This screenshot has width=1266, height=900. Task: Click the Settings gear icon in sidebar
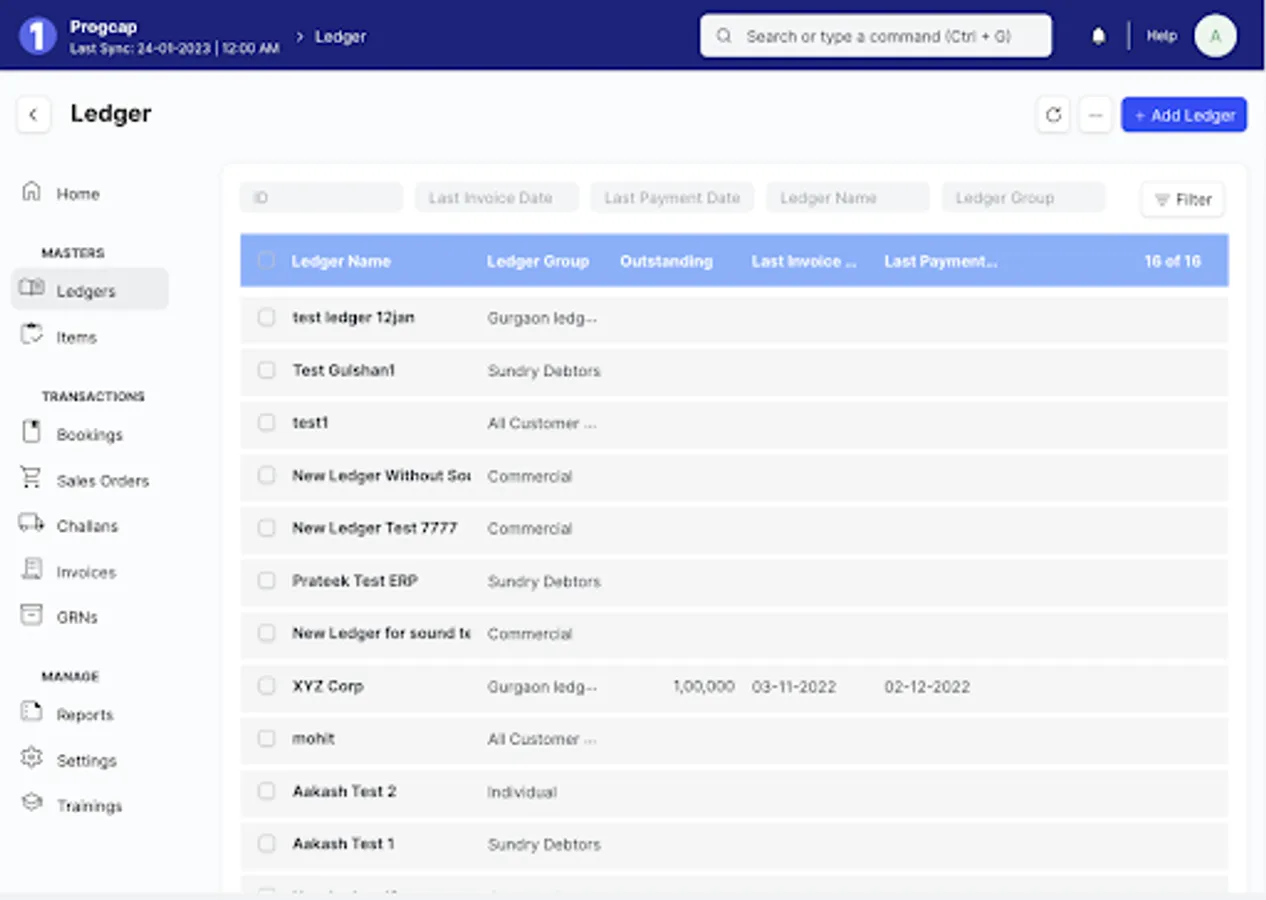[32, 759]
